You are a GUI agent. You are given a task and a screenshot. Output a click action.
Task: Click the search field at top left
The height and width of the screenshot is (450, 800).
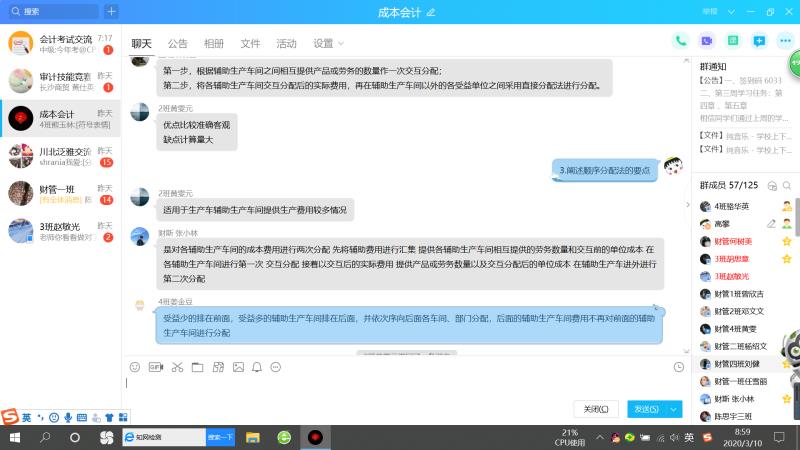(54, 11)
